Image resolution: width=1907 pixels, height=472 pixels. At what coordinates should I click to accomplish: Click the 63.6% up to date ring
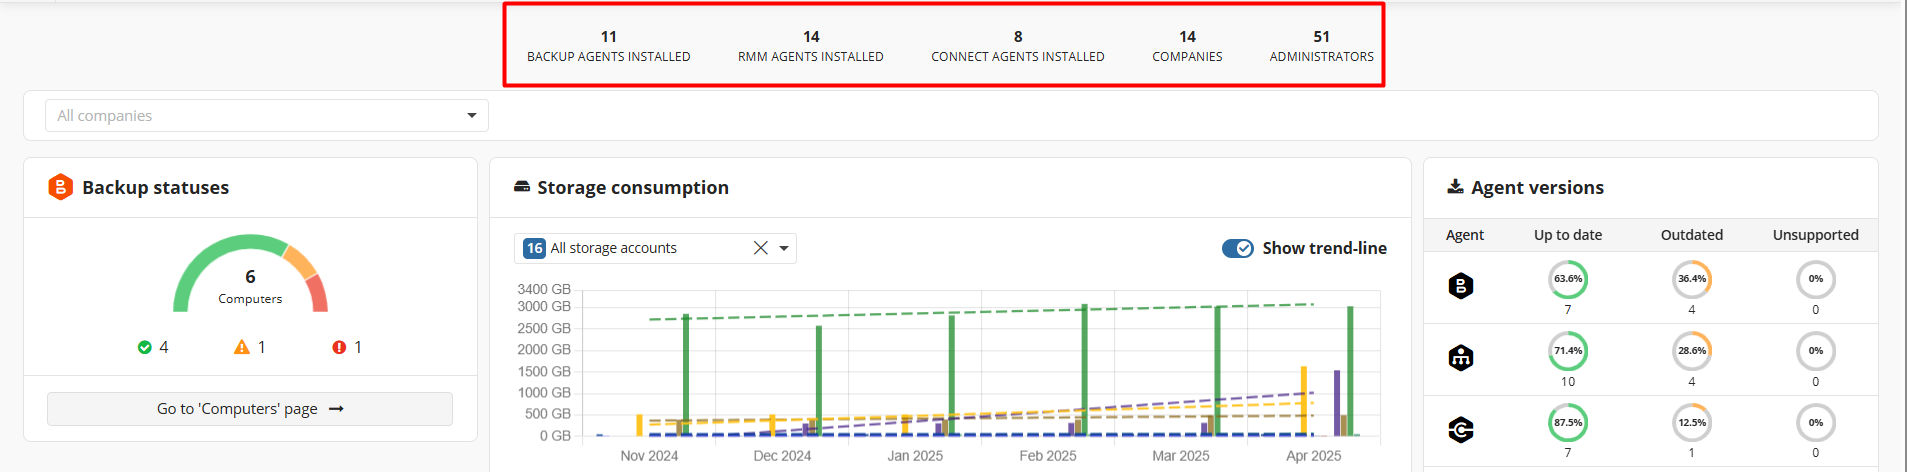pyautogui.click(x=1568, y=279)
